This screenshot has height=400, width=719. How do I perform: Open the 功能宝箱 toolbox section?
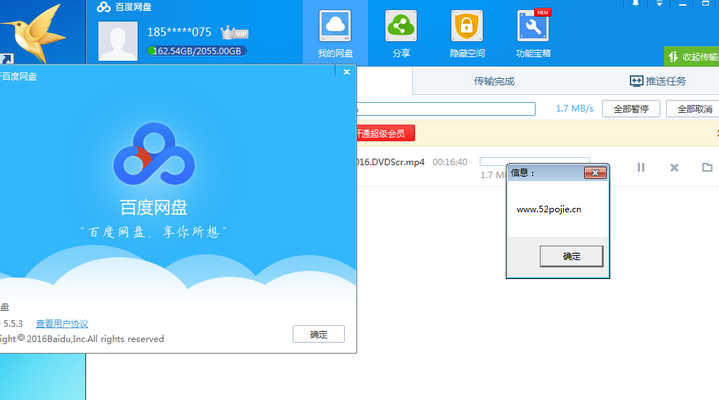[x=533, y=34]
